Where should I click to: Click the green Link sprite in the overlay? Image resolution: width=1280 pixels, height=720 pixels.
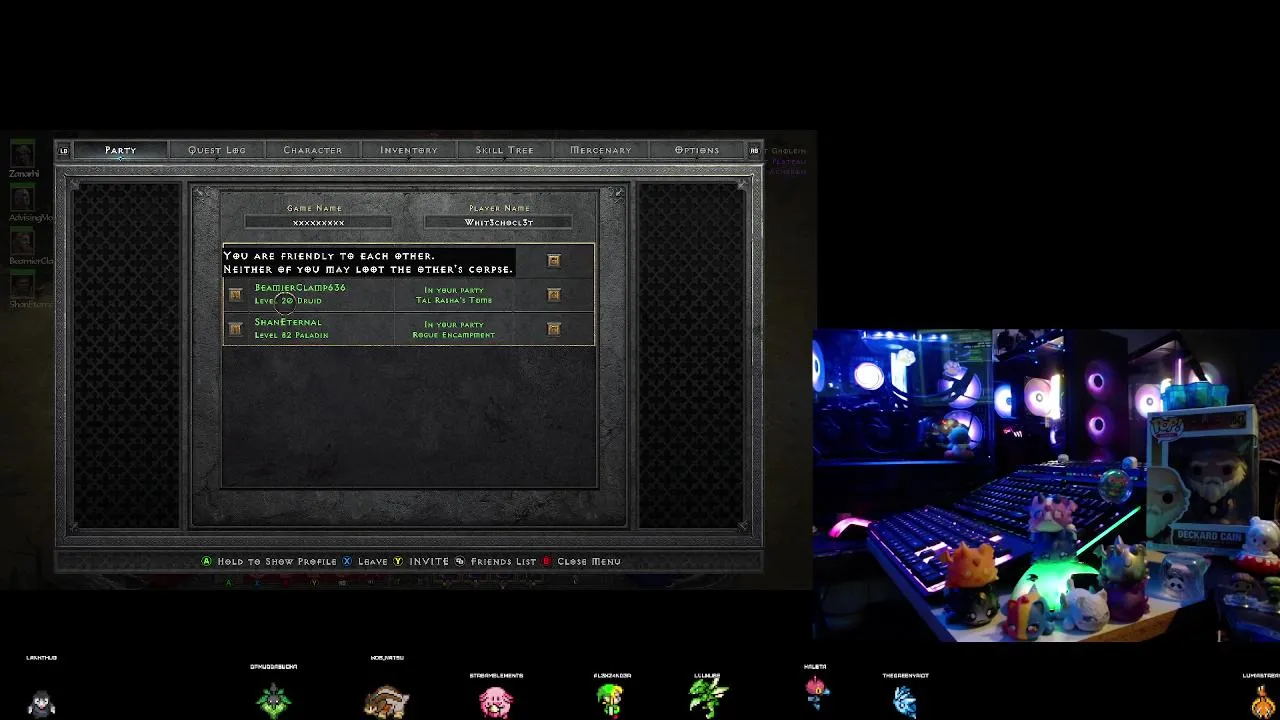pyautogui.click(x=611, y=699)
